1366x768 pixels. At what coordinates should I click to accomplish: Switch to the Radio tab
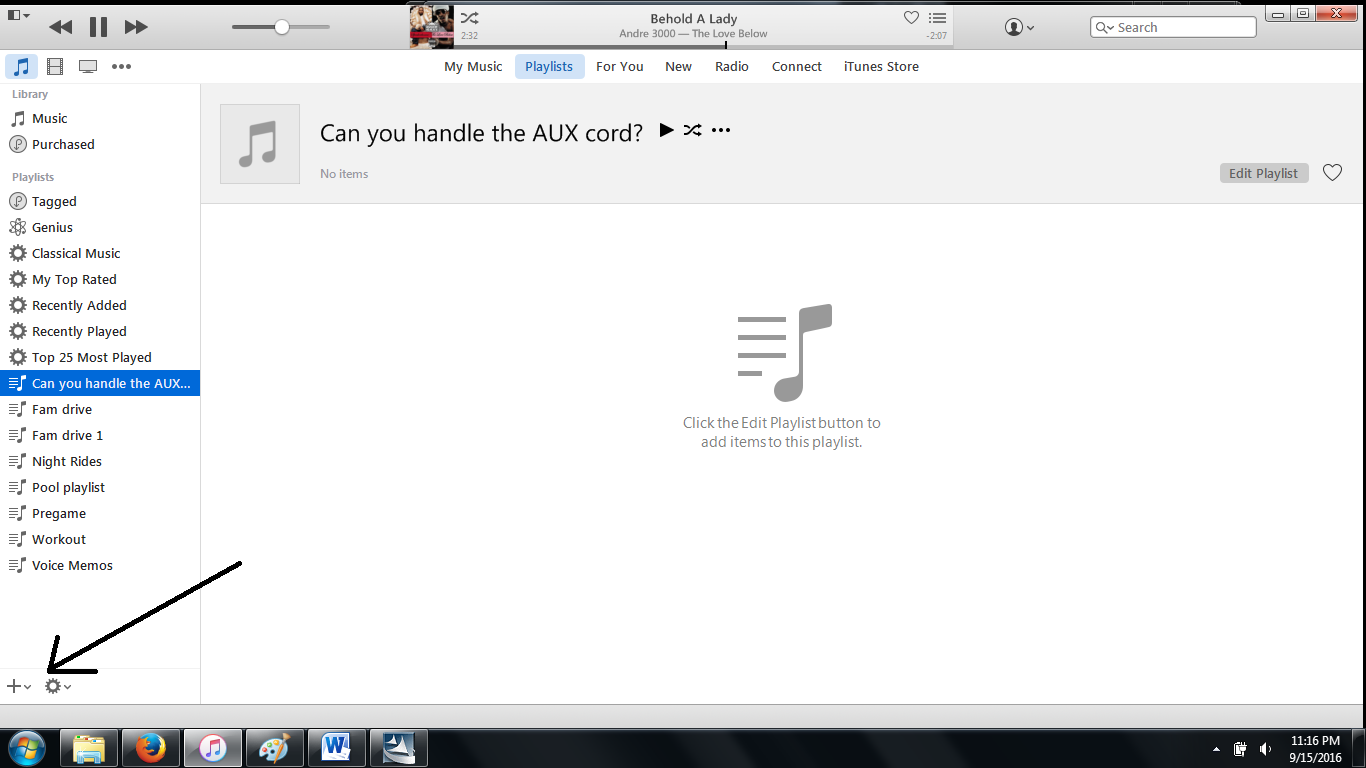732,67
